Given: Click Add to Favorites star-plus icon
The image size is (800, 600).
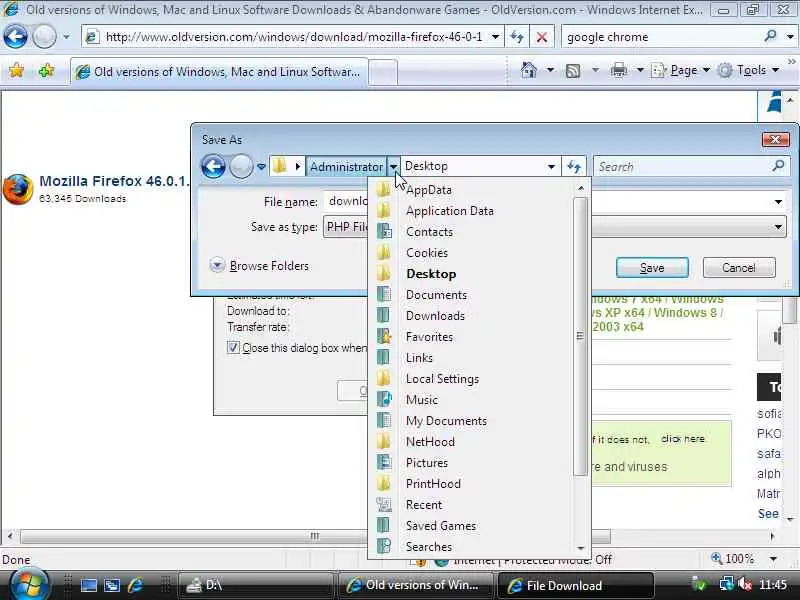Looking at the screenshot, I should [46, 70].
